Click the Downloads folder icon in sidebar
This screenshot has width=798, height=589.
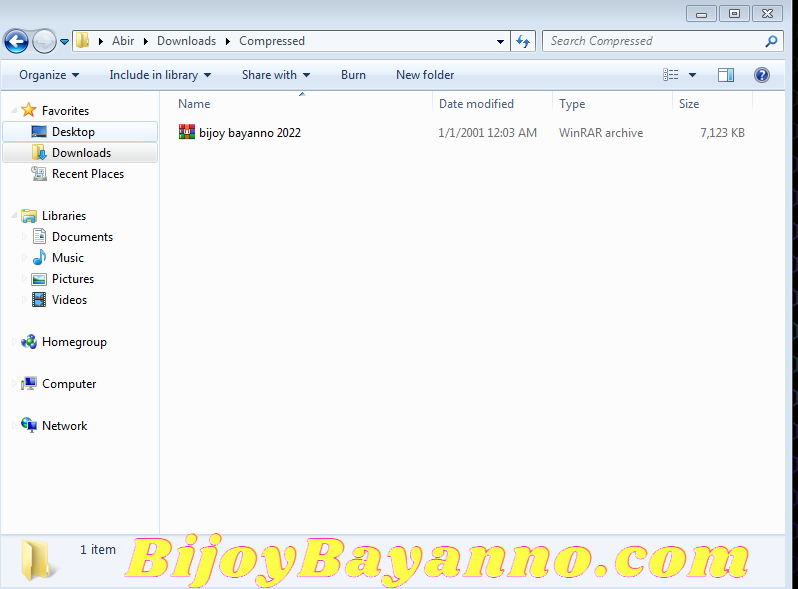pyautogui.click(x=39, y=152)
